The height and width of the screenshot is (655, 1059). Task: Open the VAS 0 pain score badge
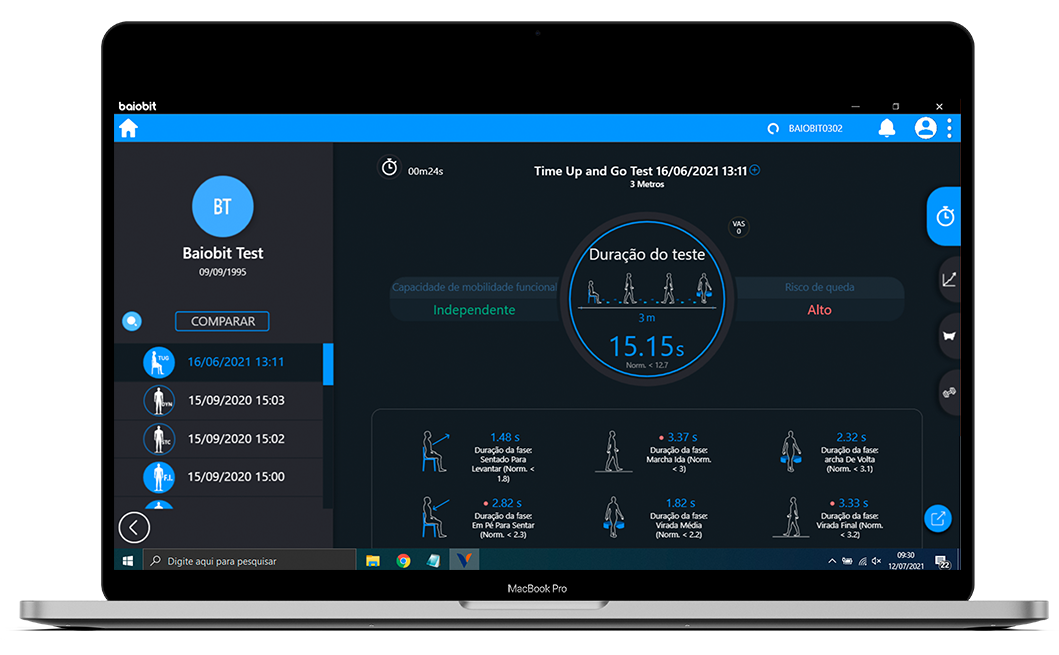739,227
